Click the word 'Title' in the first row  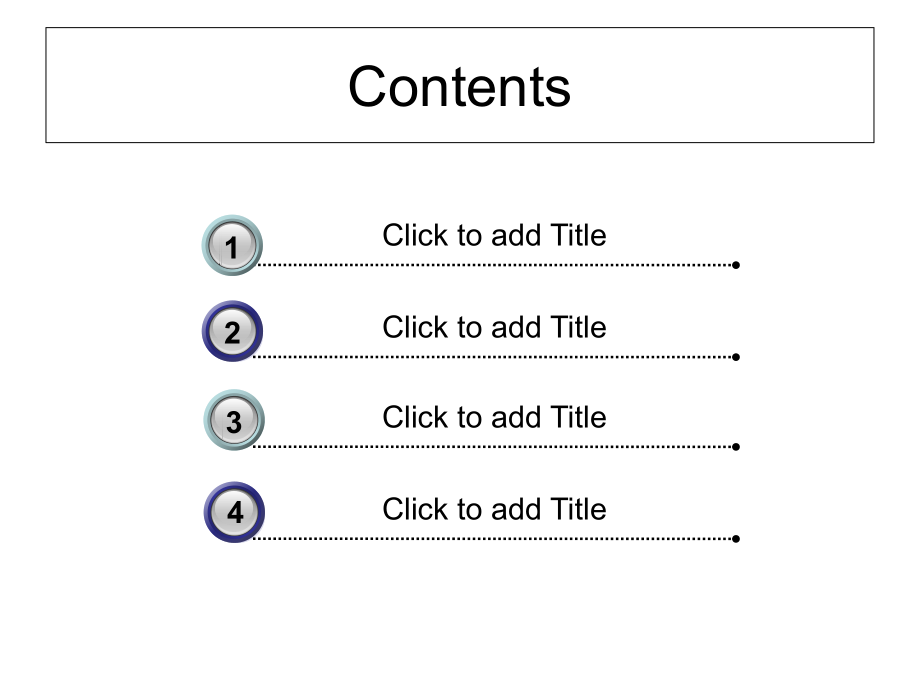[x=578, y=235]
